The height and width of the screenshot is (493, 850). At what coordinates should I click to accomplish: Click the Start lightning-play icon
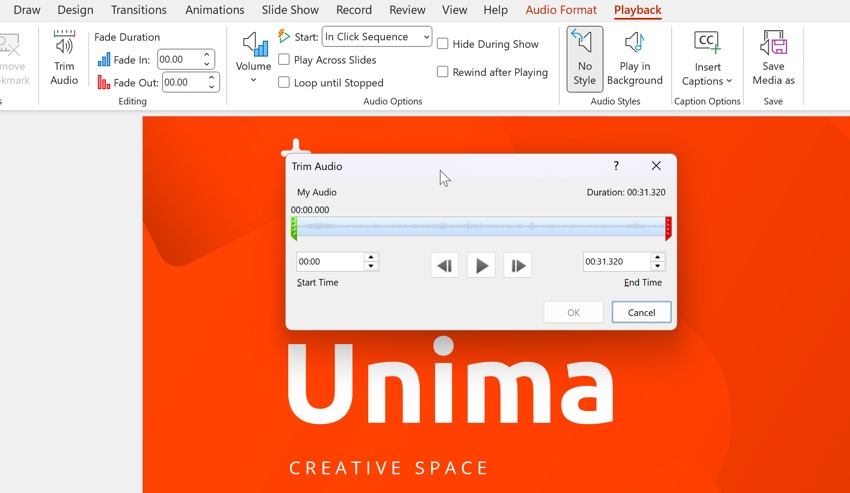tap(284, 36)
